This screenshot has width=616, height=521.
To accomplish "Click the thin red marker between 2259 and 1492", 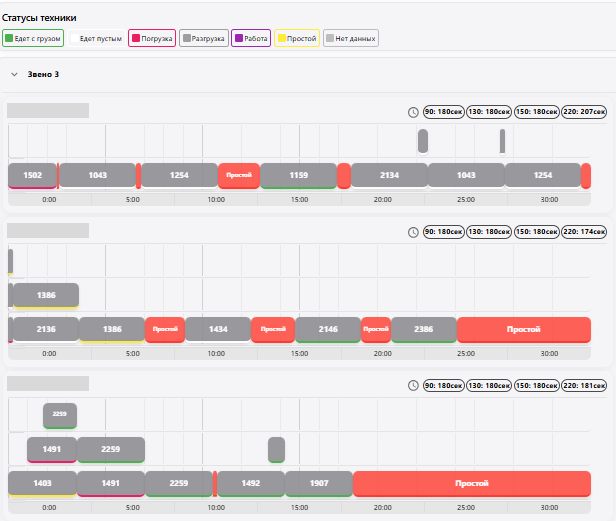I will [x=215, y=484].
